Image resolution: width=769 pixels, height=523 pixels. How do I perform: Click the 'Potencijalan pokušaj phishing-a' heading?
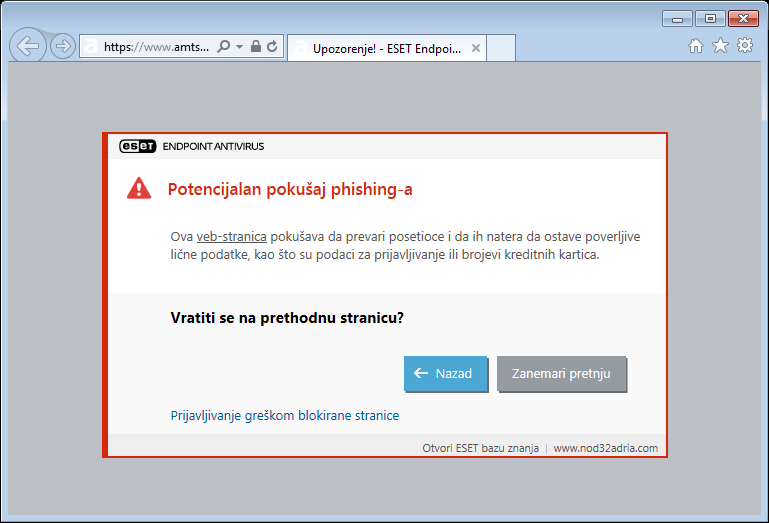click(x=290, y=189)
